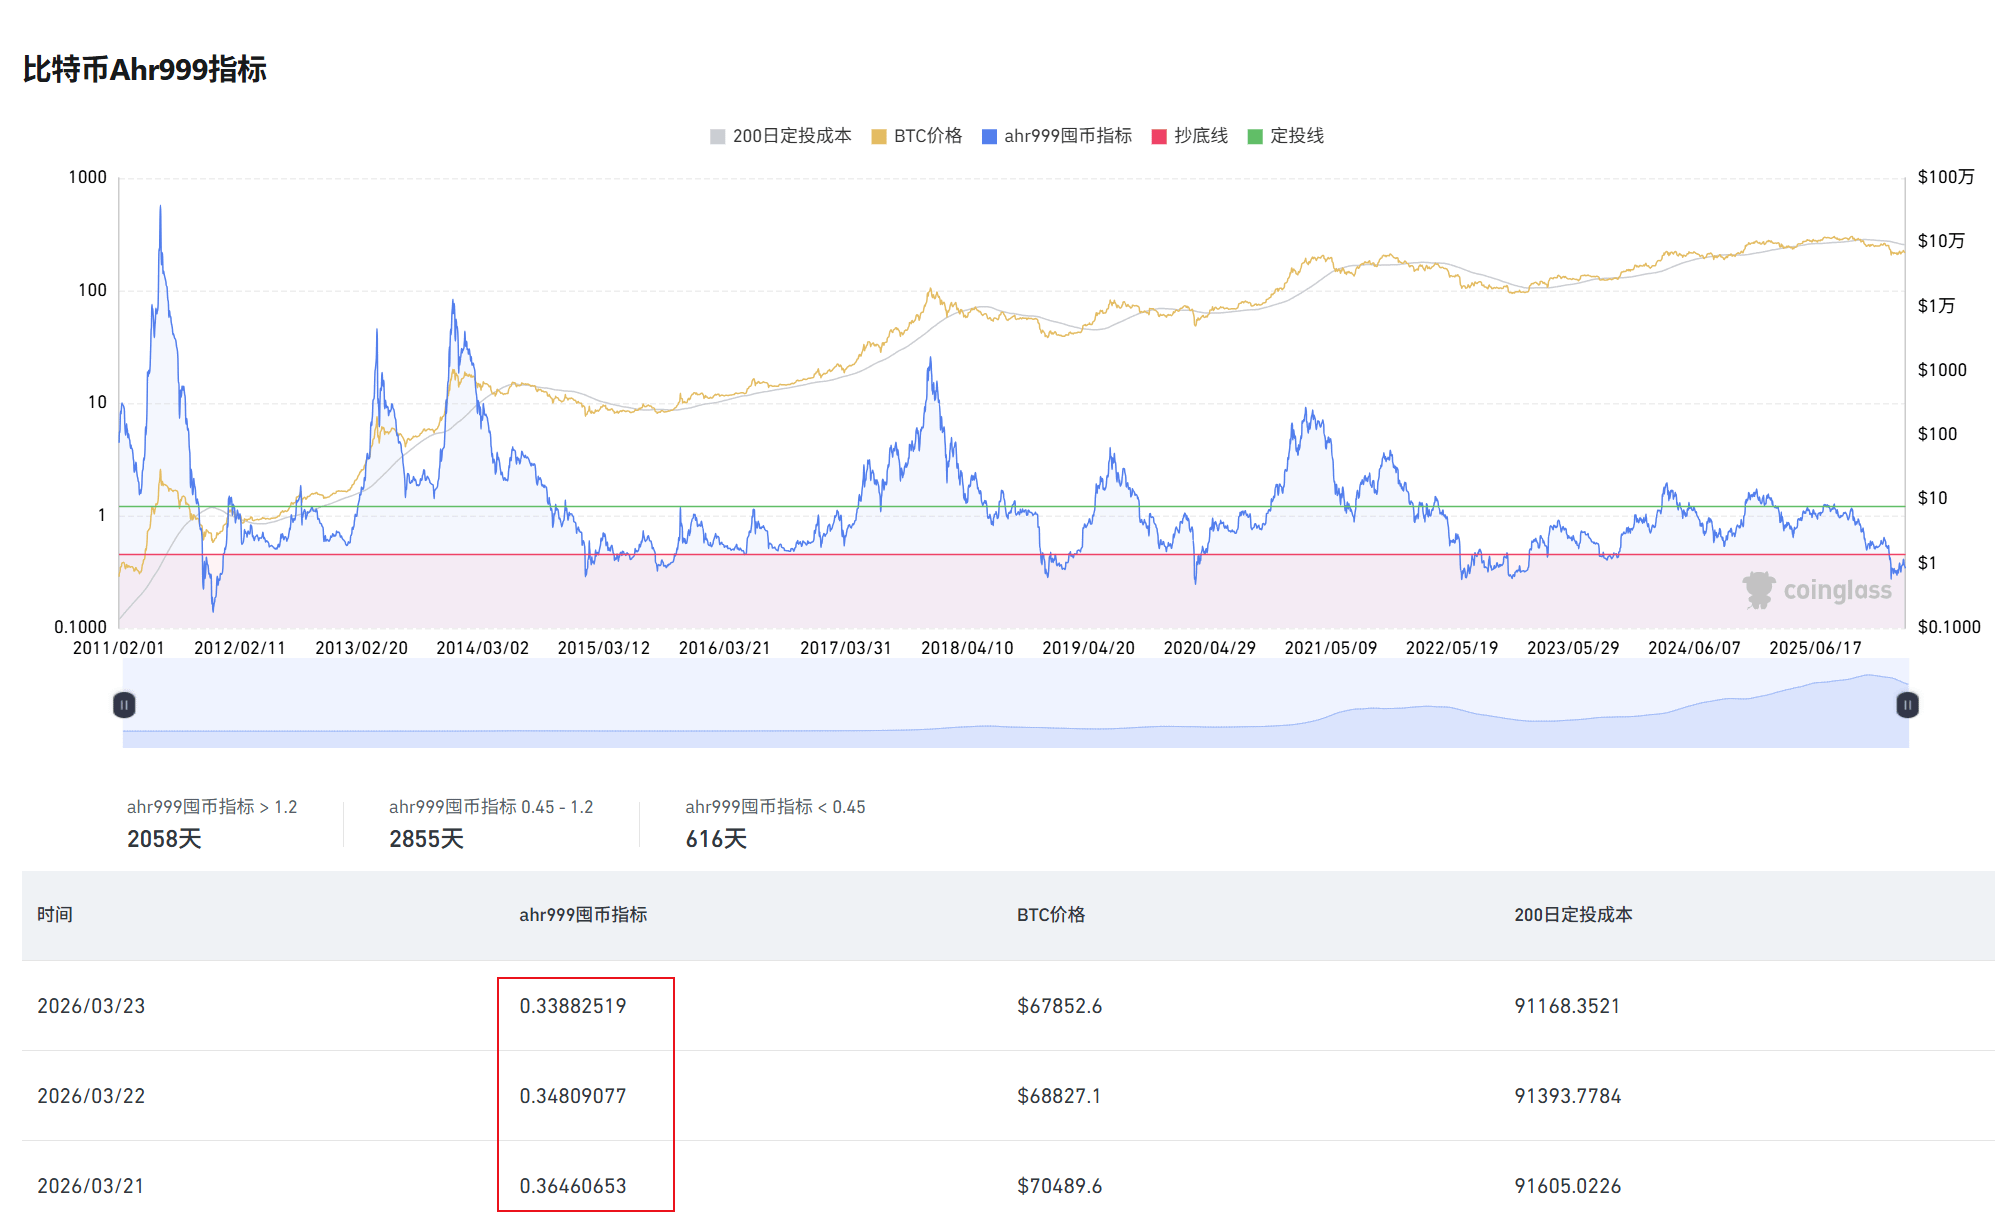This screenshot has width=1995, height=1212.
Task: Toggle the BTC价格 legend series
Action: (927, 136)
